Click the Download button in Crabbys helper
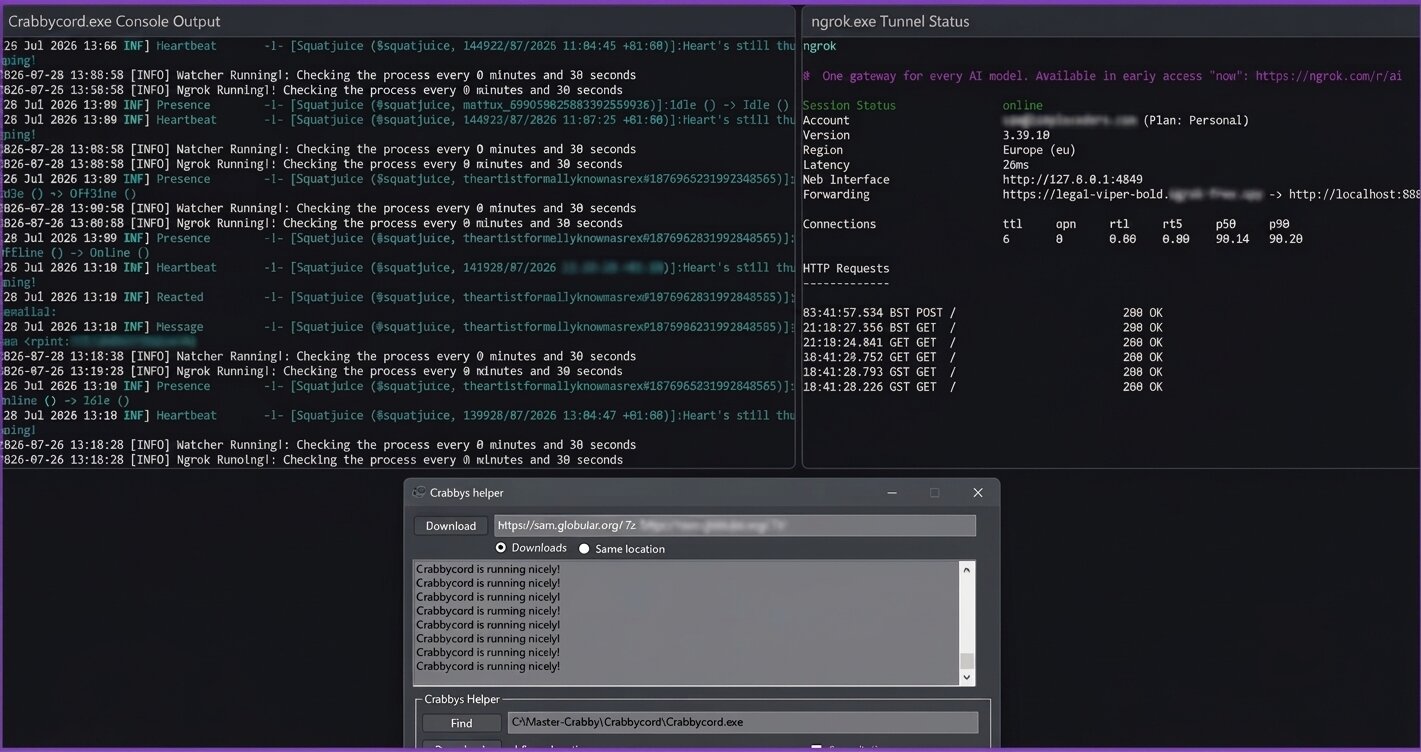1421x752 pixels. [x=451, y=526]
